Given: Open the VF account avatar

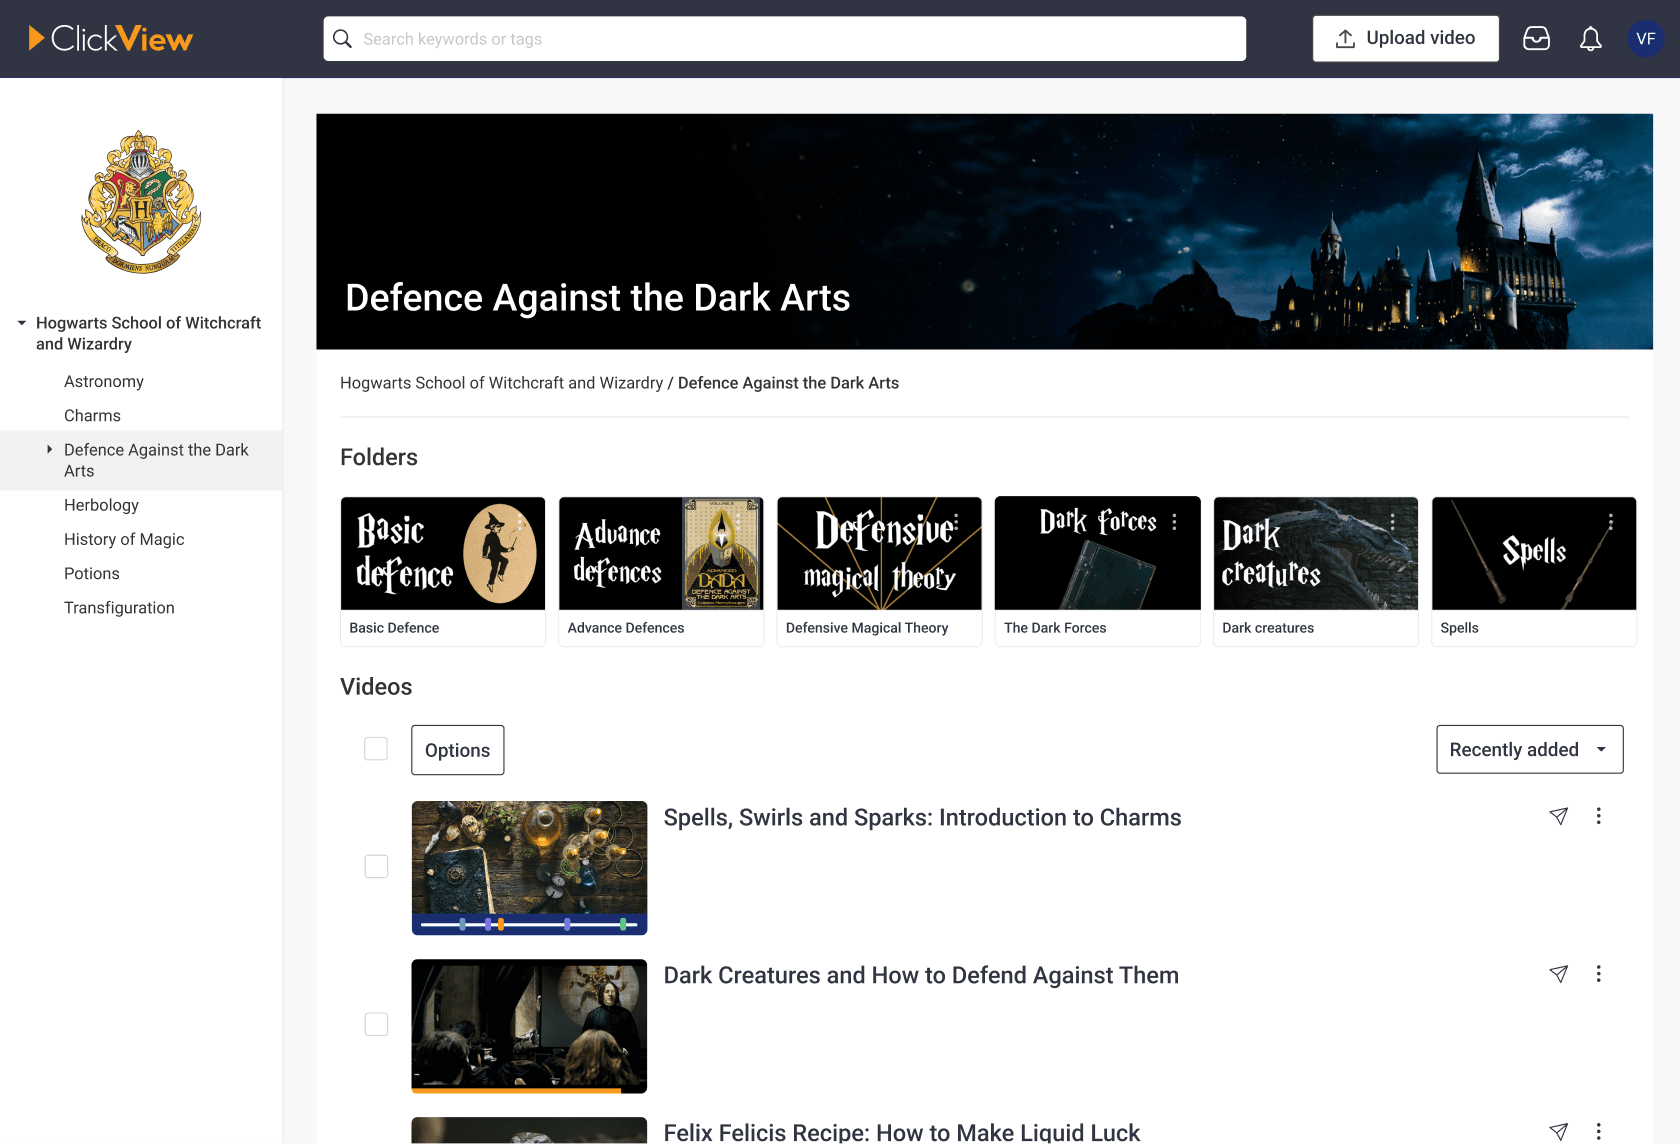Looking at the screenshot, I should point(1645,38).
